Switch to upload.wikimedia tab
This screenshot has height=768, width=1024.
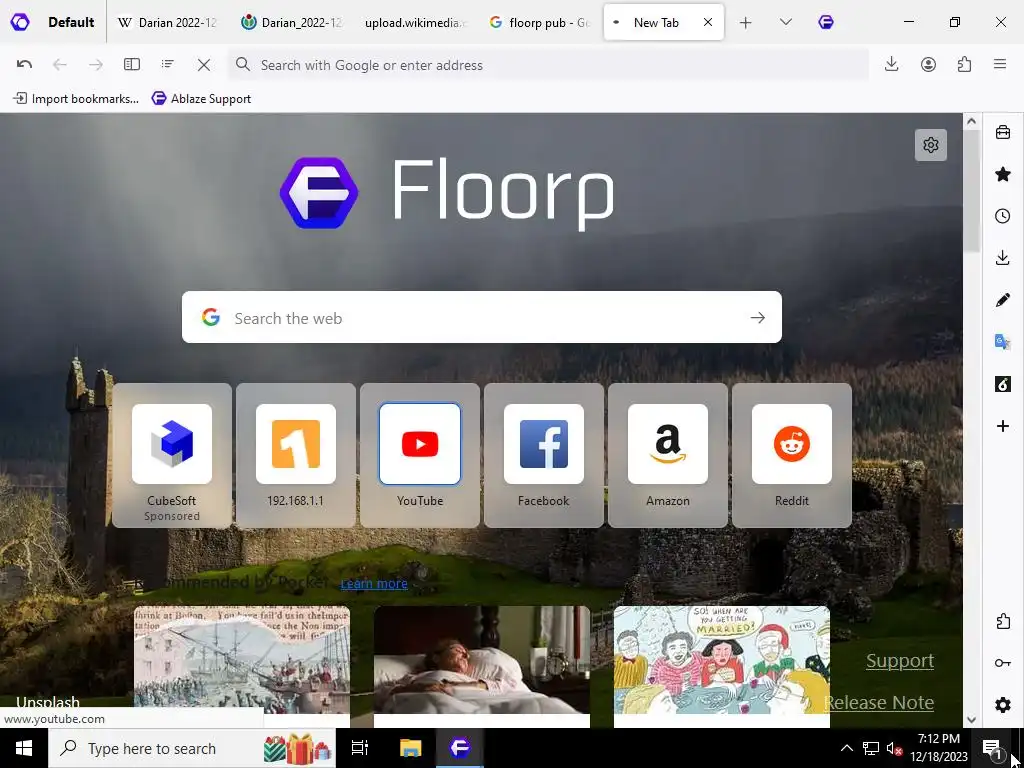(x=415, y=22)
